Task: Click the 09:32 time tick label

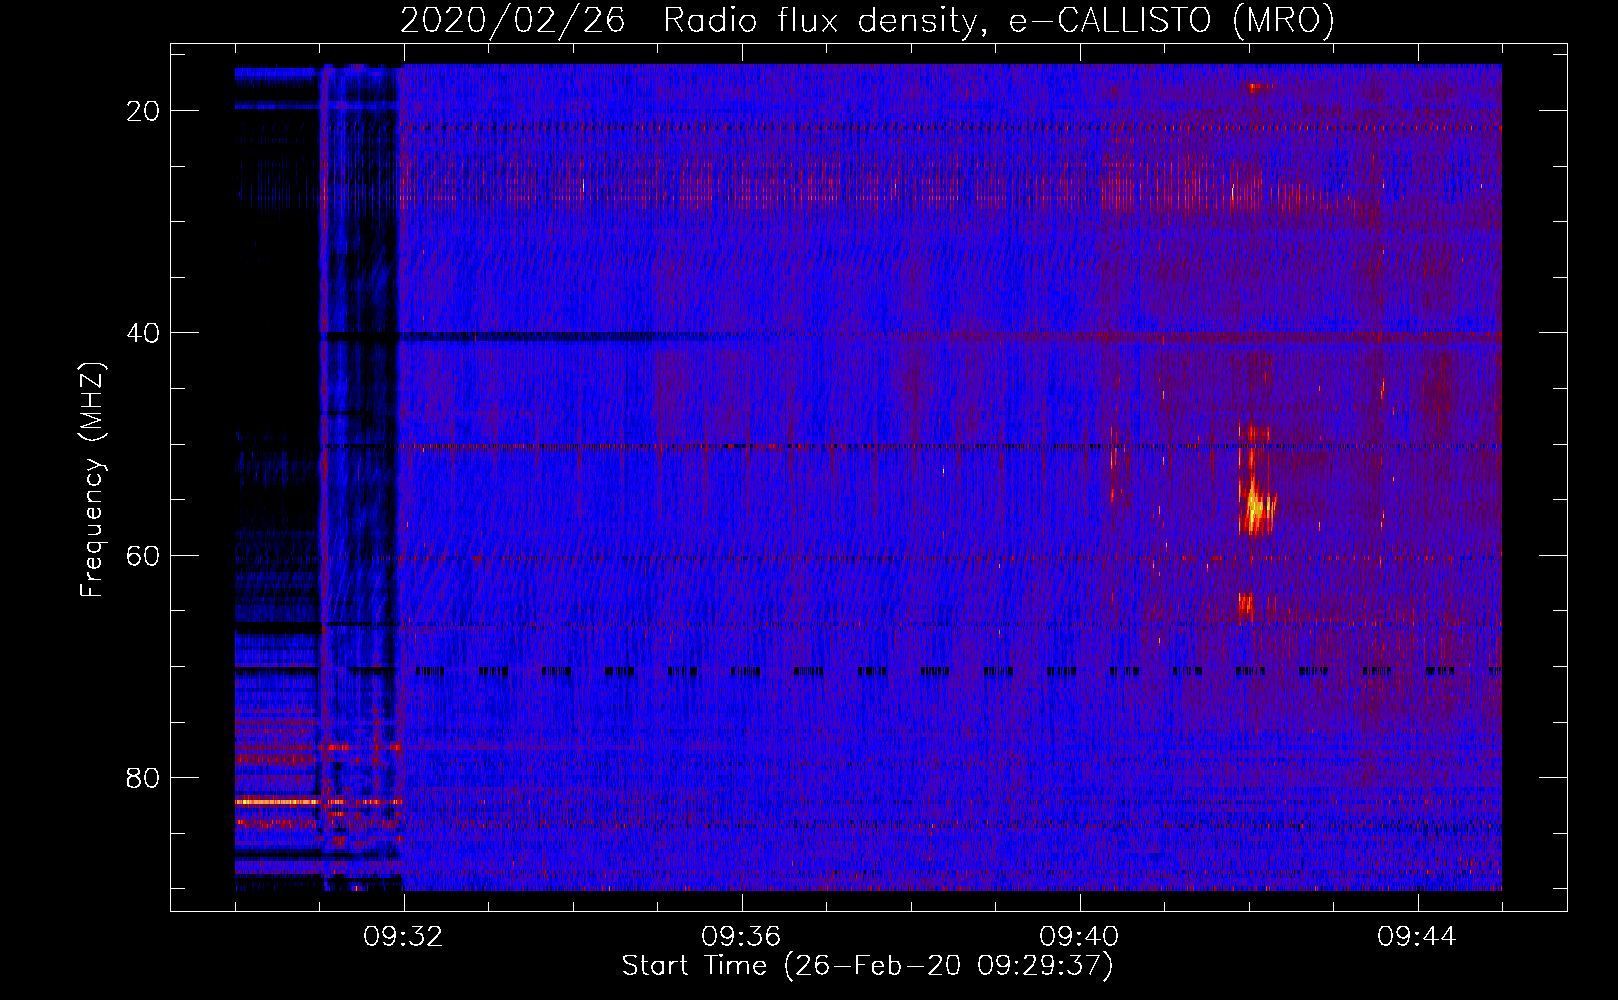Action: (403, 937)
